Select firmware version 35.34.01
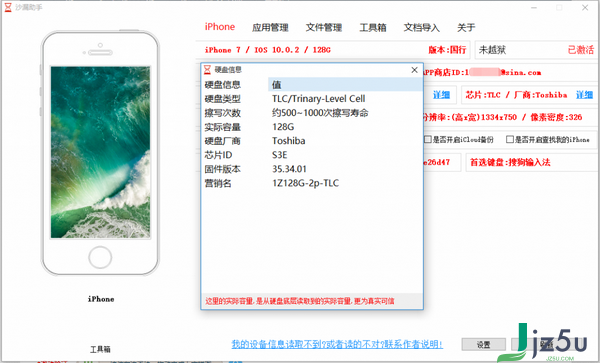 [289, 169]
